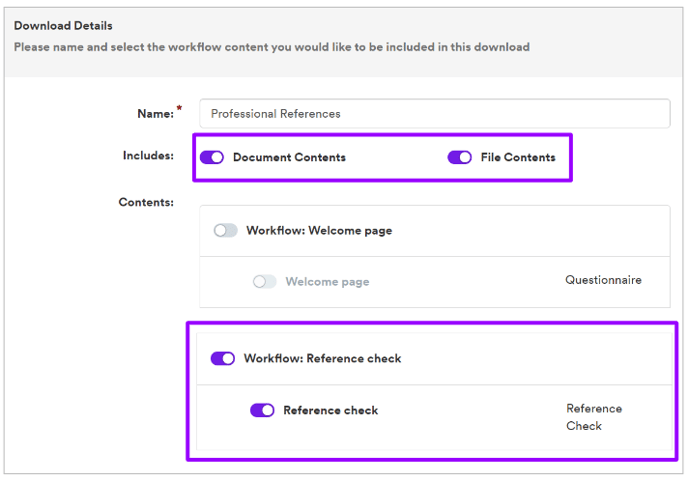The image size is (688, 481).
Task: Click the Name field label
Action: click(156, 114)
